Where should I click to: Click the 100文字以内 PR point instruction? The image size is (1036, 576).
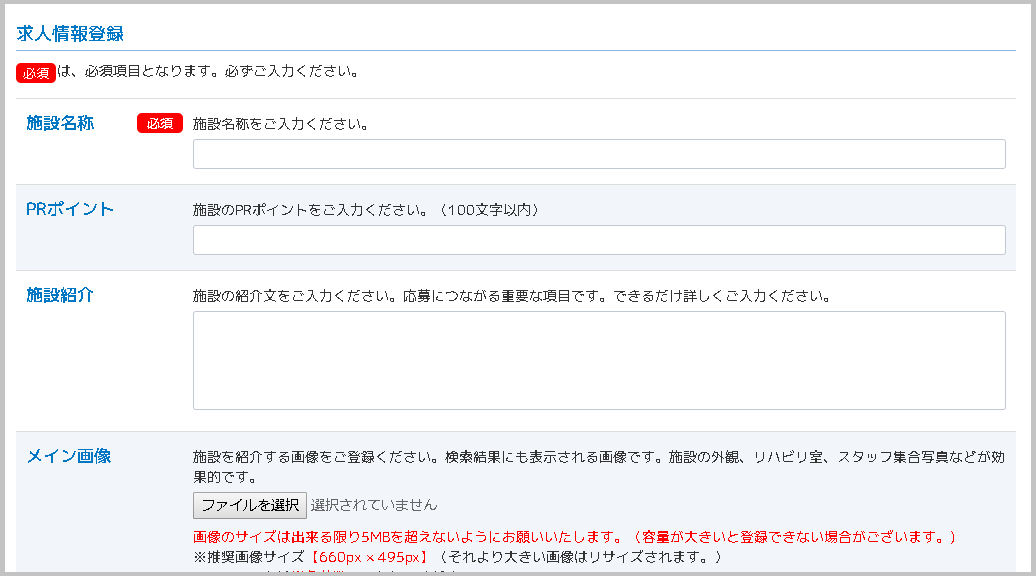click(x=367, y=210)
